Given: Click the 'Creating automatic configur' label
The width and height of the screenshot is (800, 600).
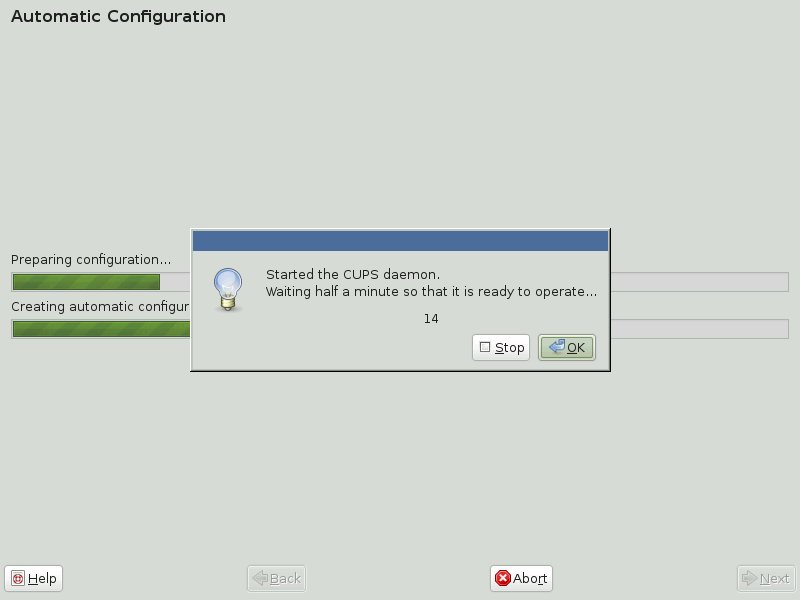Looking at the screenshot, I should 100,307.
